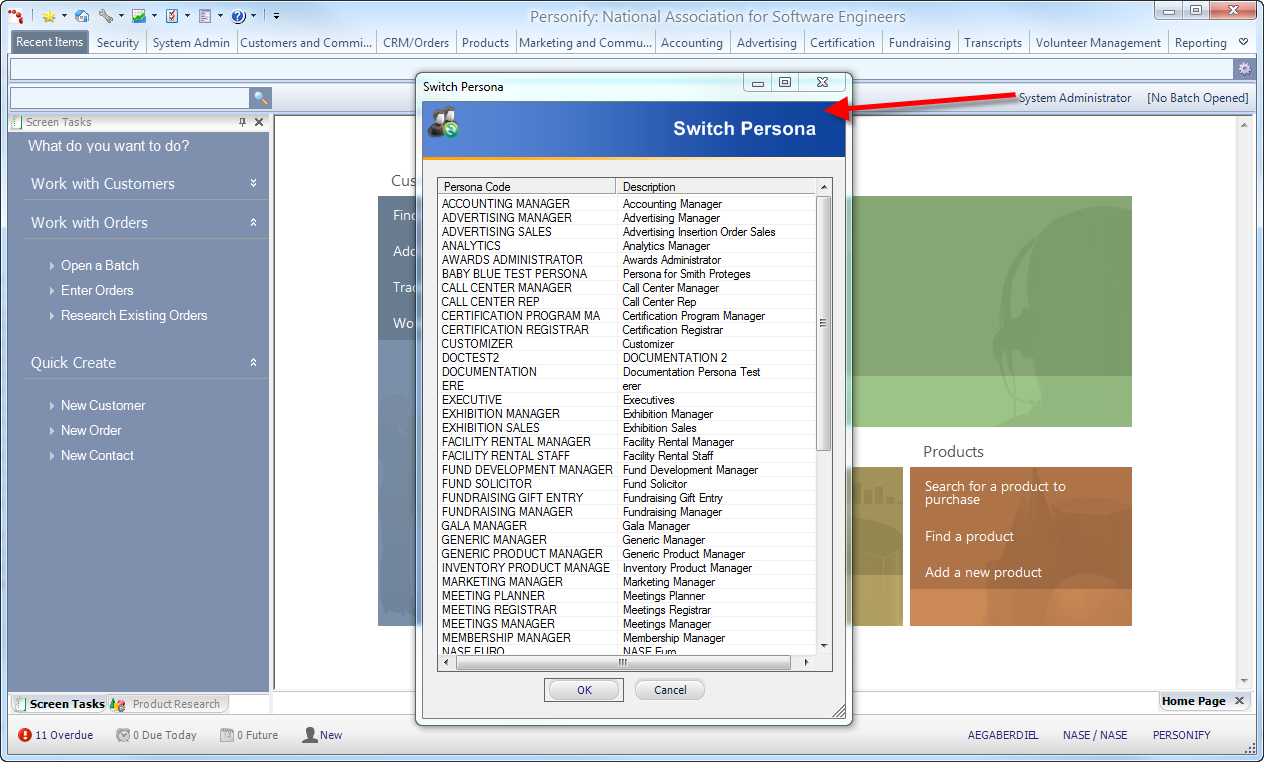Collapse the Quick Create section
Screen dimensions: 1264x762
pos(253,363)
